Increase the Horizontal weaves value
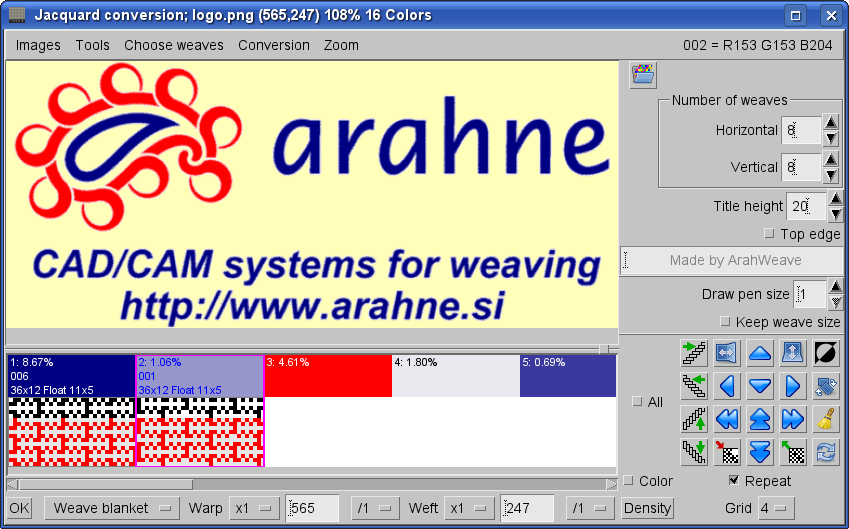This screenshot has height=529, width=849. tap(831, 122)
